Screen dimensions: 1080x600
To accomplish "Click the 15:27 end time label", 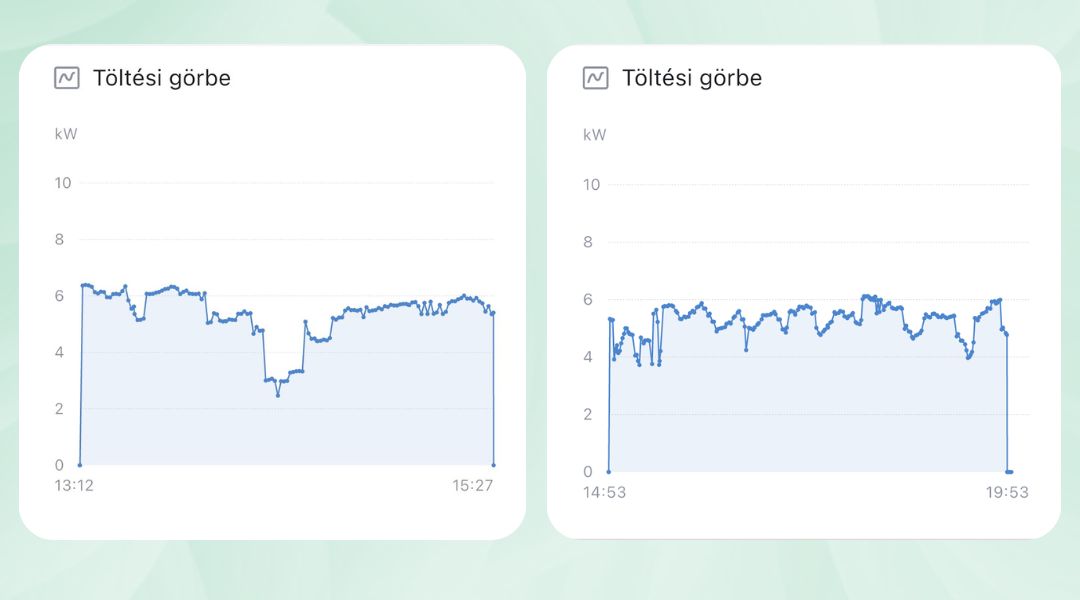I will point(475,486).
